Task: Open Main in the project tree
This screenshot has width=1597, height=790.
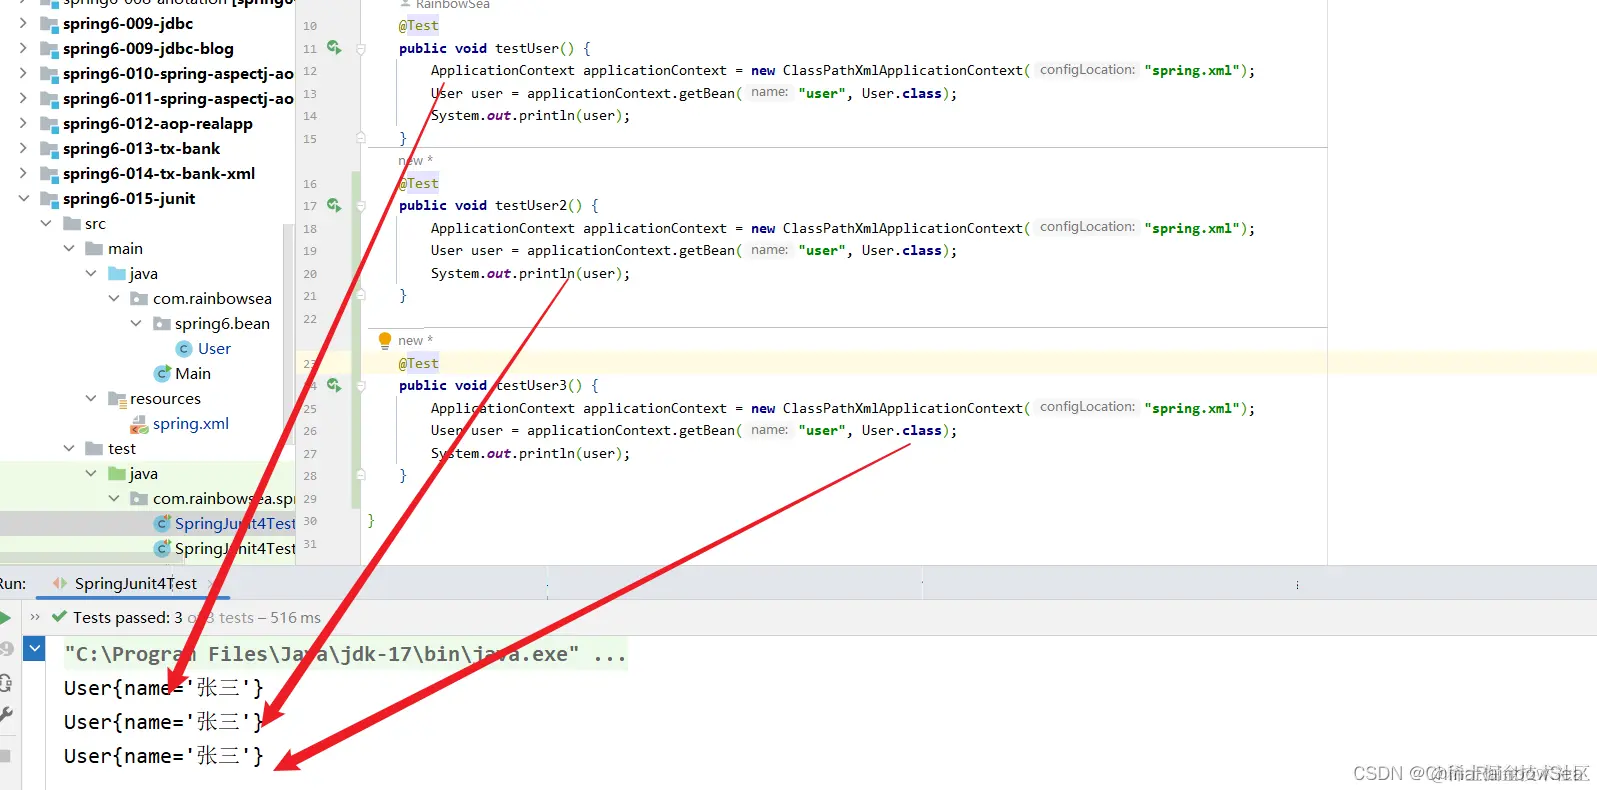Action: 193,374
